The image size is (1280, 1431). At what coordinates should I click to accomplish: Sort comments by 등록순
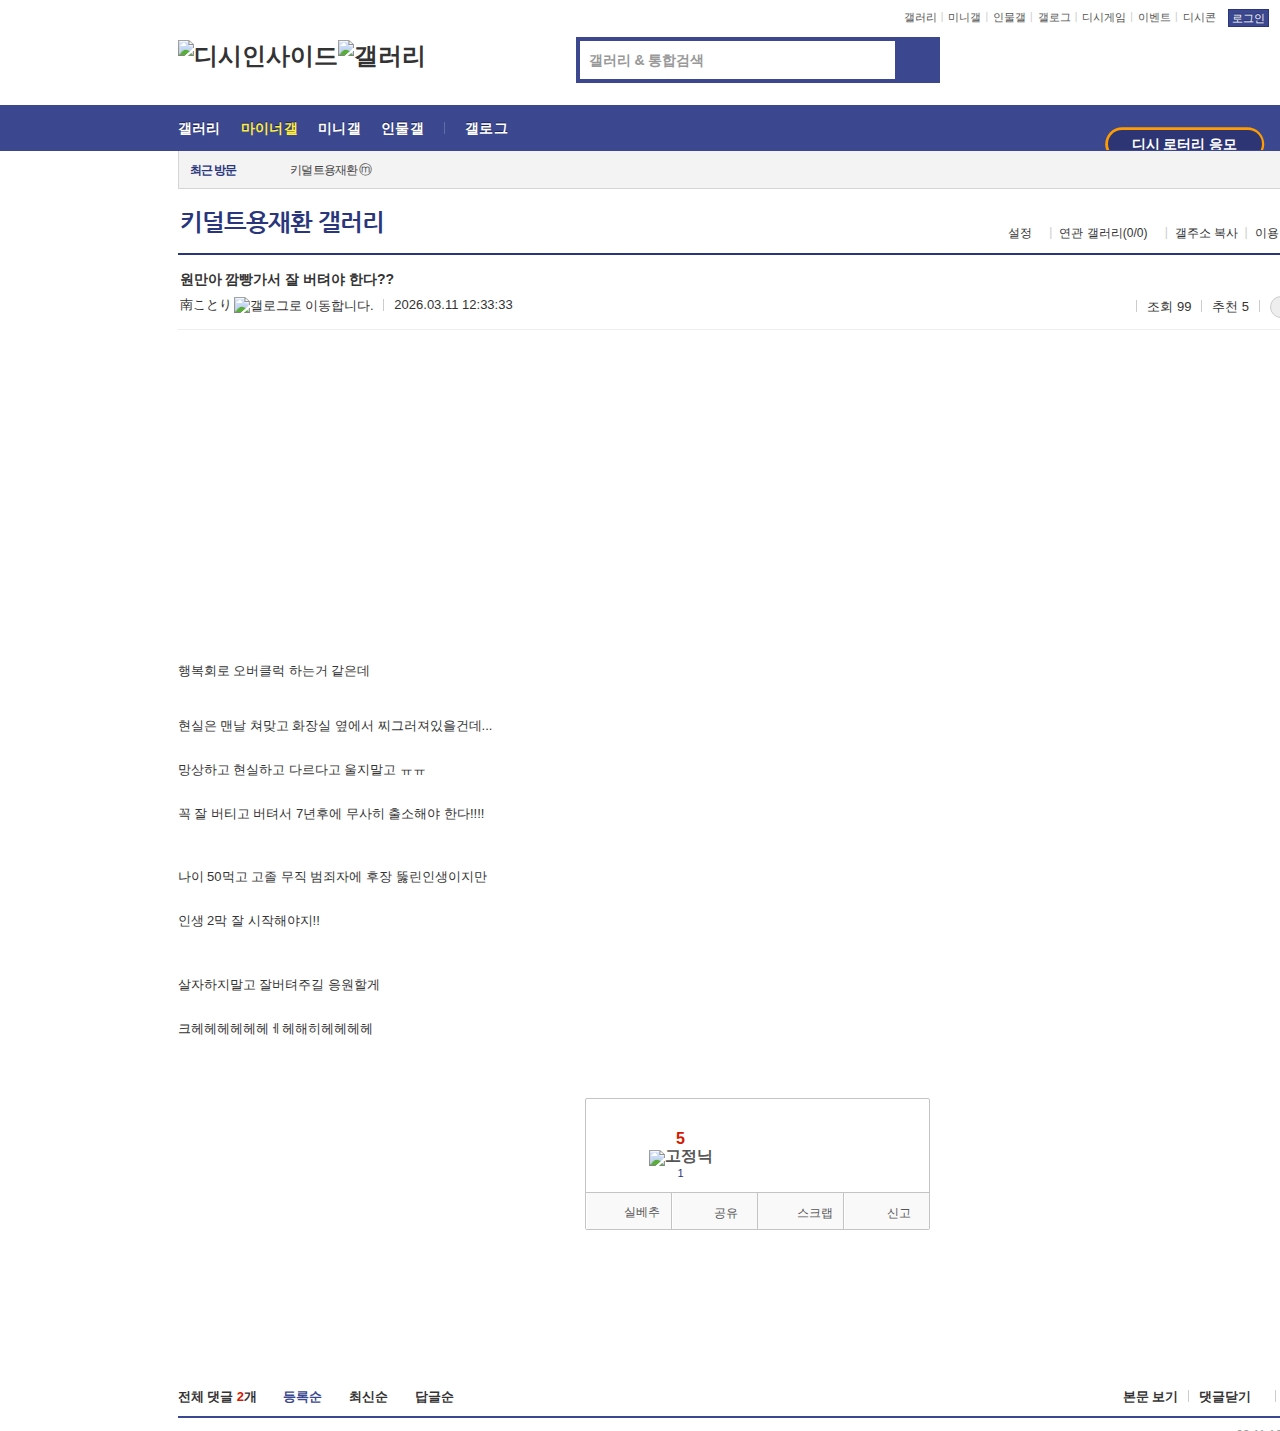click(x=302, y=1397)
